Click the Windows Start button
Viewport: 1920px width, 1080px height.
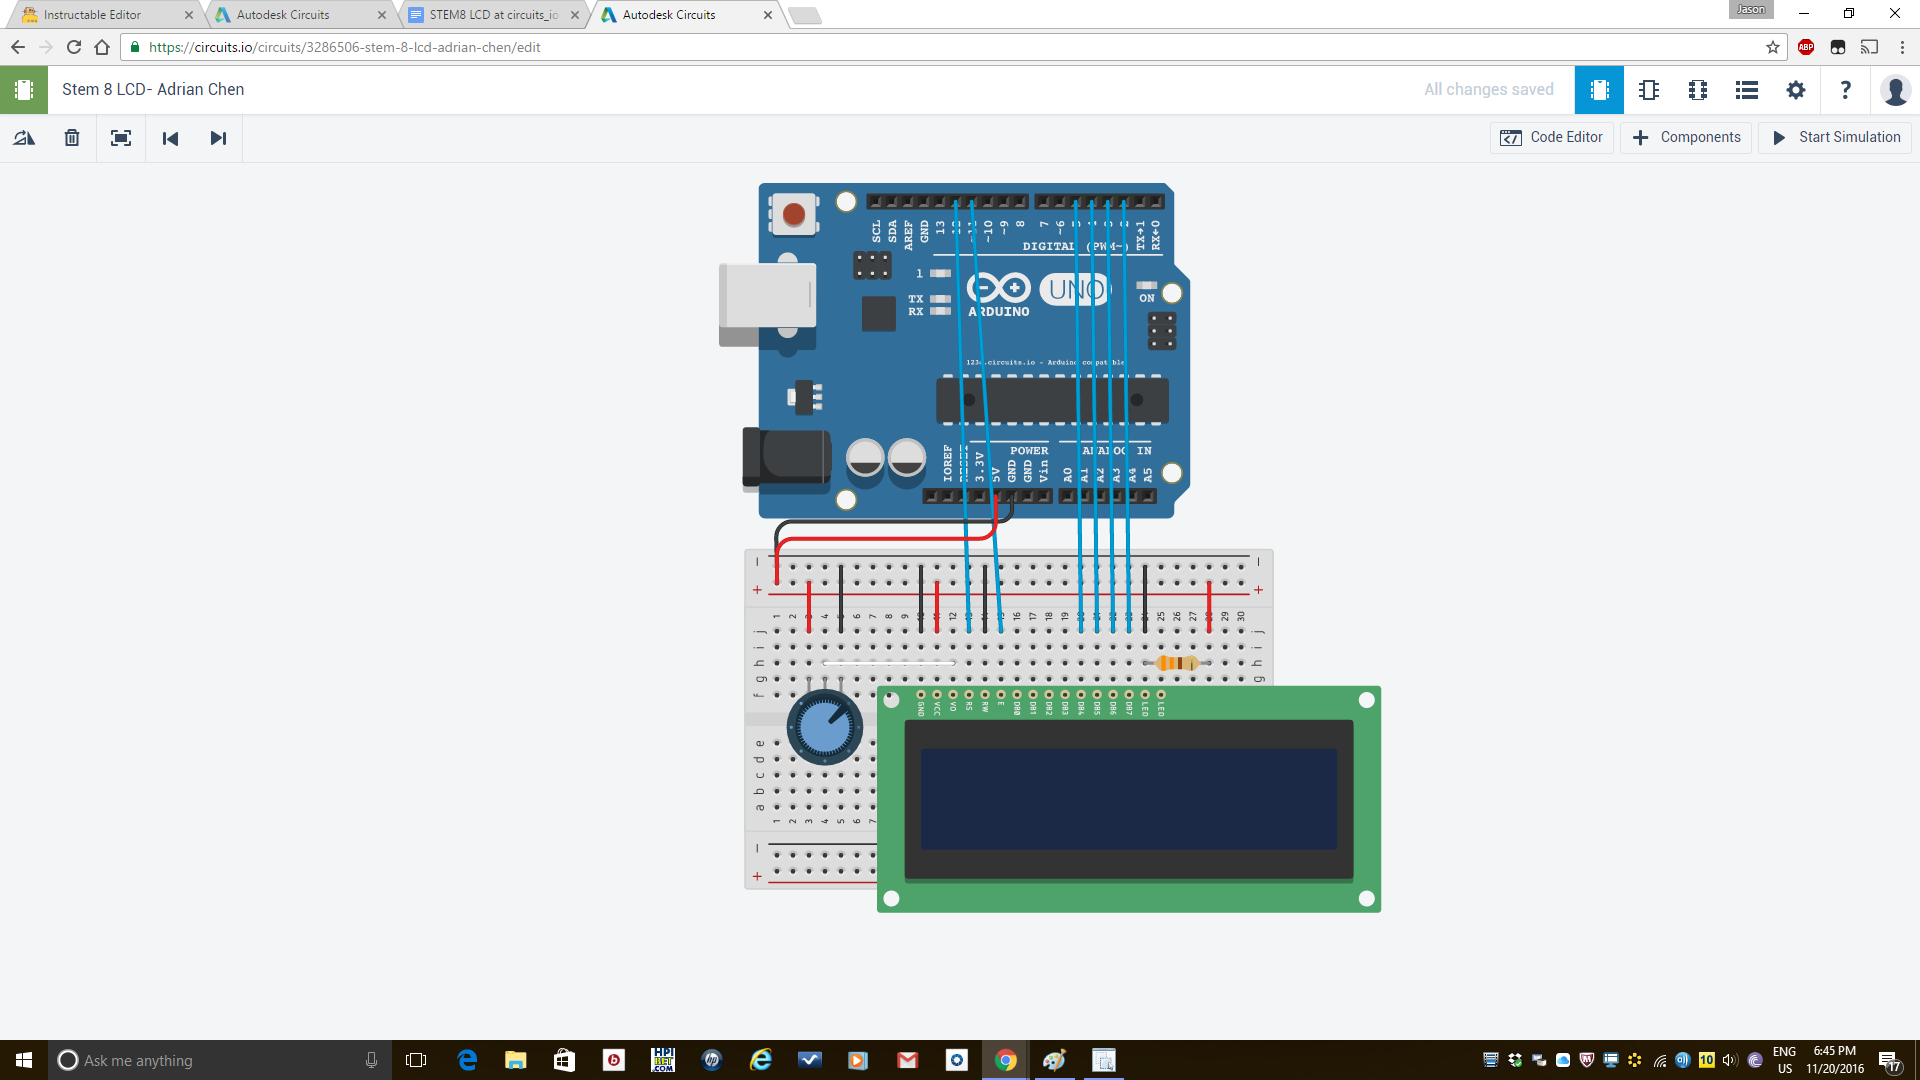point(24,1060)
